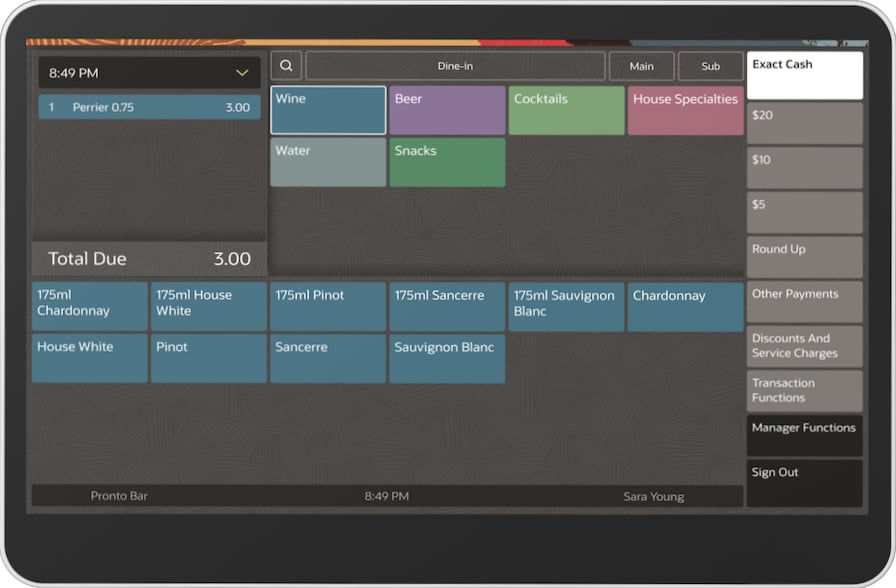Add a Sancerre bottle
896x588 pixels.
click(328, 358)
